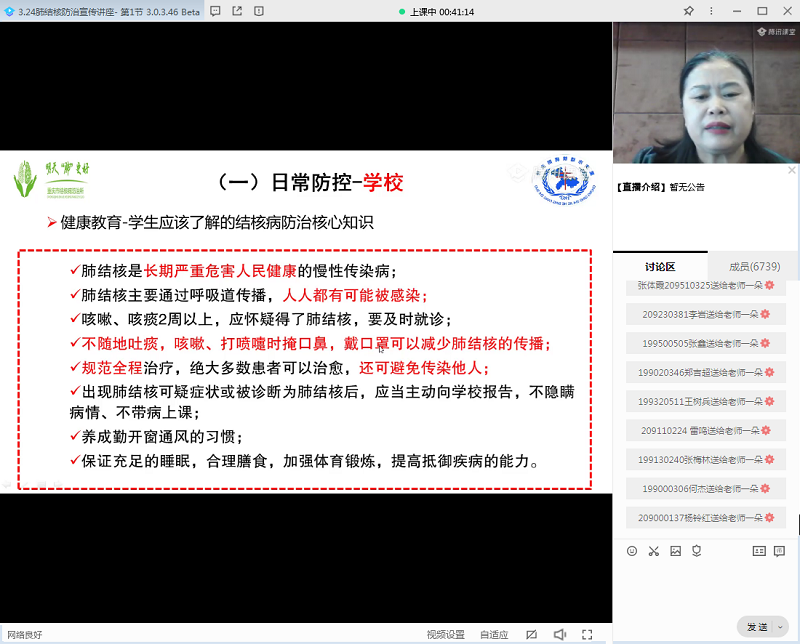Toggle the card-style view icon in chat toolbar
Screen dimensions: 800x644
coord(758,551)
